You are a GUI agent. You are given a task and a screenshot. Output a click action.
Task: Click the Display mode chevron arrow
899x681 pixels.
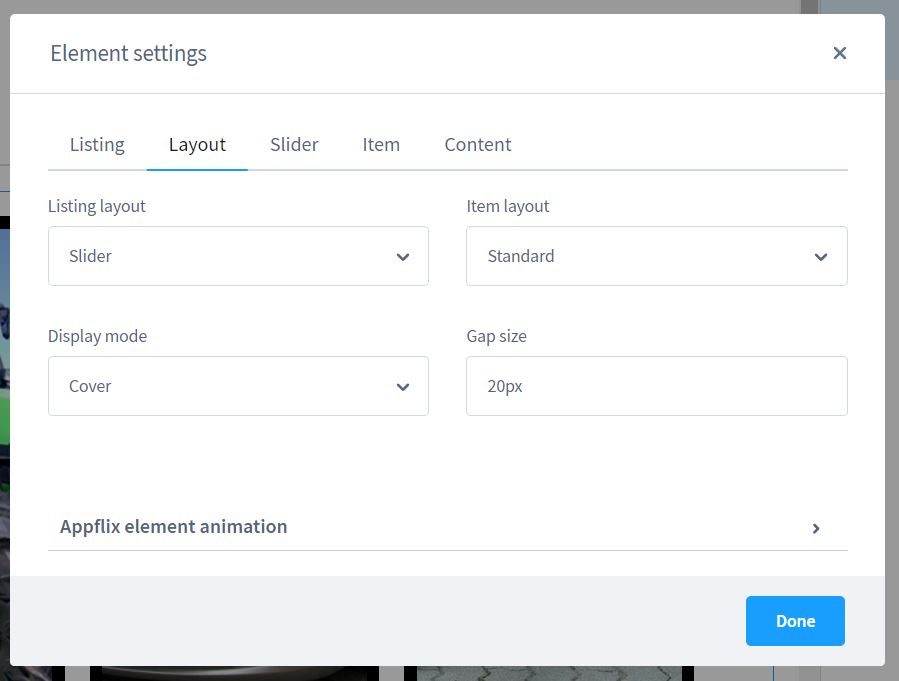(x=403, y=387)
